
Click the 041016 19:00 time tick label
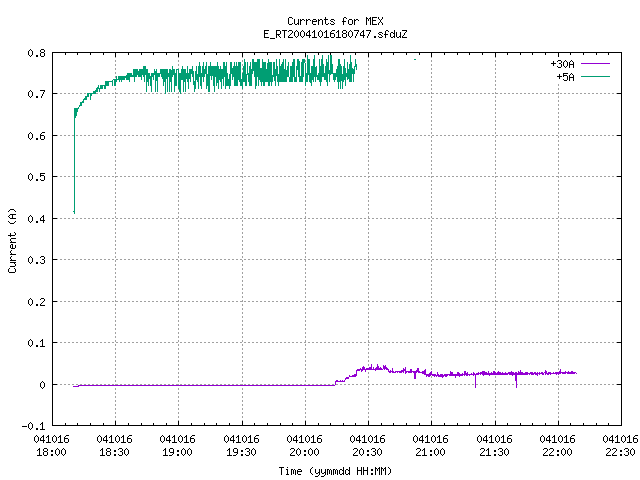coord(178,446)
